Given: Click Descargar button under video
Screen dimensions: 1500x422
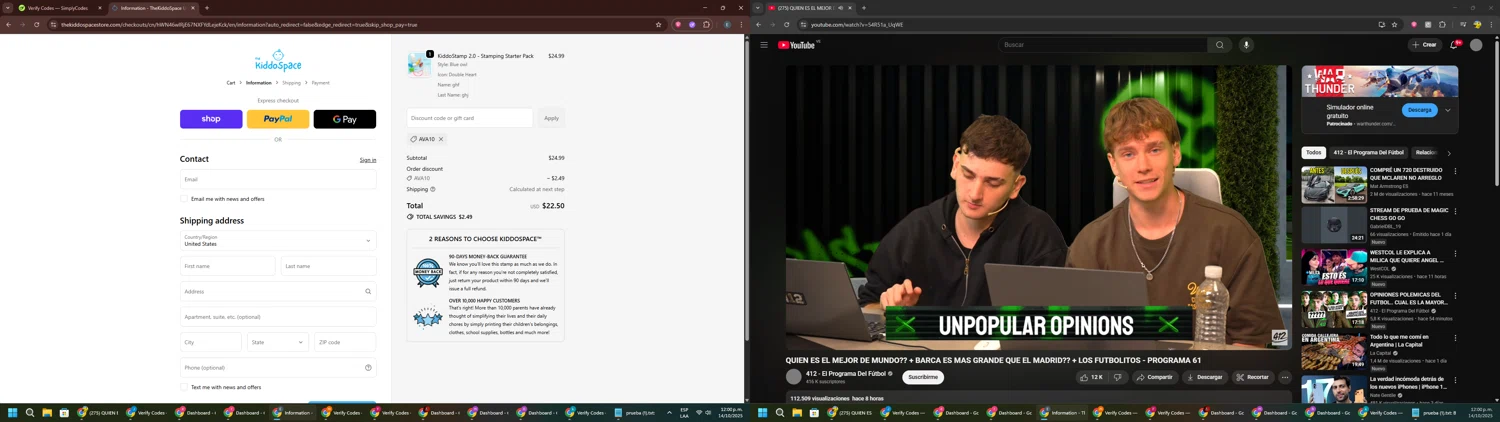Looking at the screenshot, I should (x=1205, y=377).
